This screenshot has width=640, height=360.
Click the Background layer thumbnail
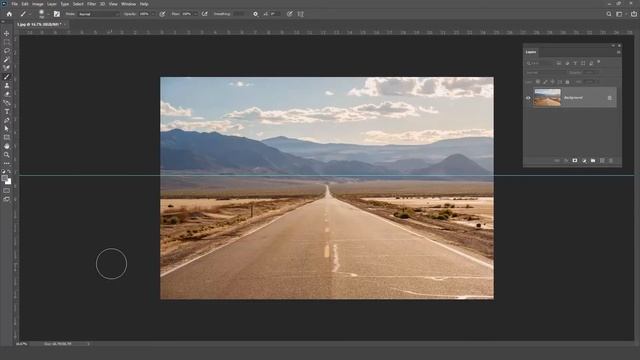[x=547, y=98]
